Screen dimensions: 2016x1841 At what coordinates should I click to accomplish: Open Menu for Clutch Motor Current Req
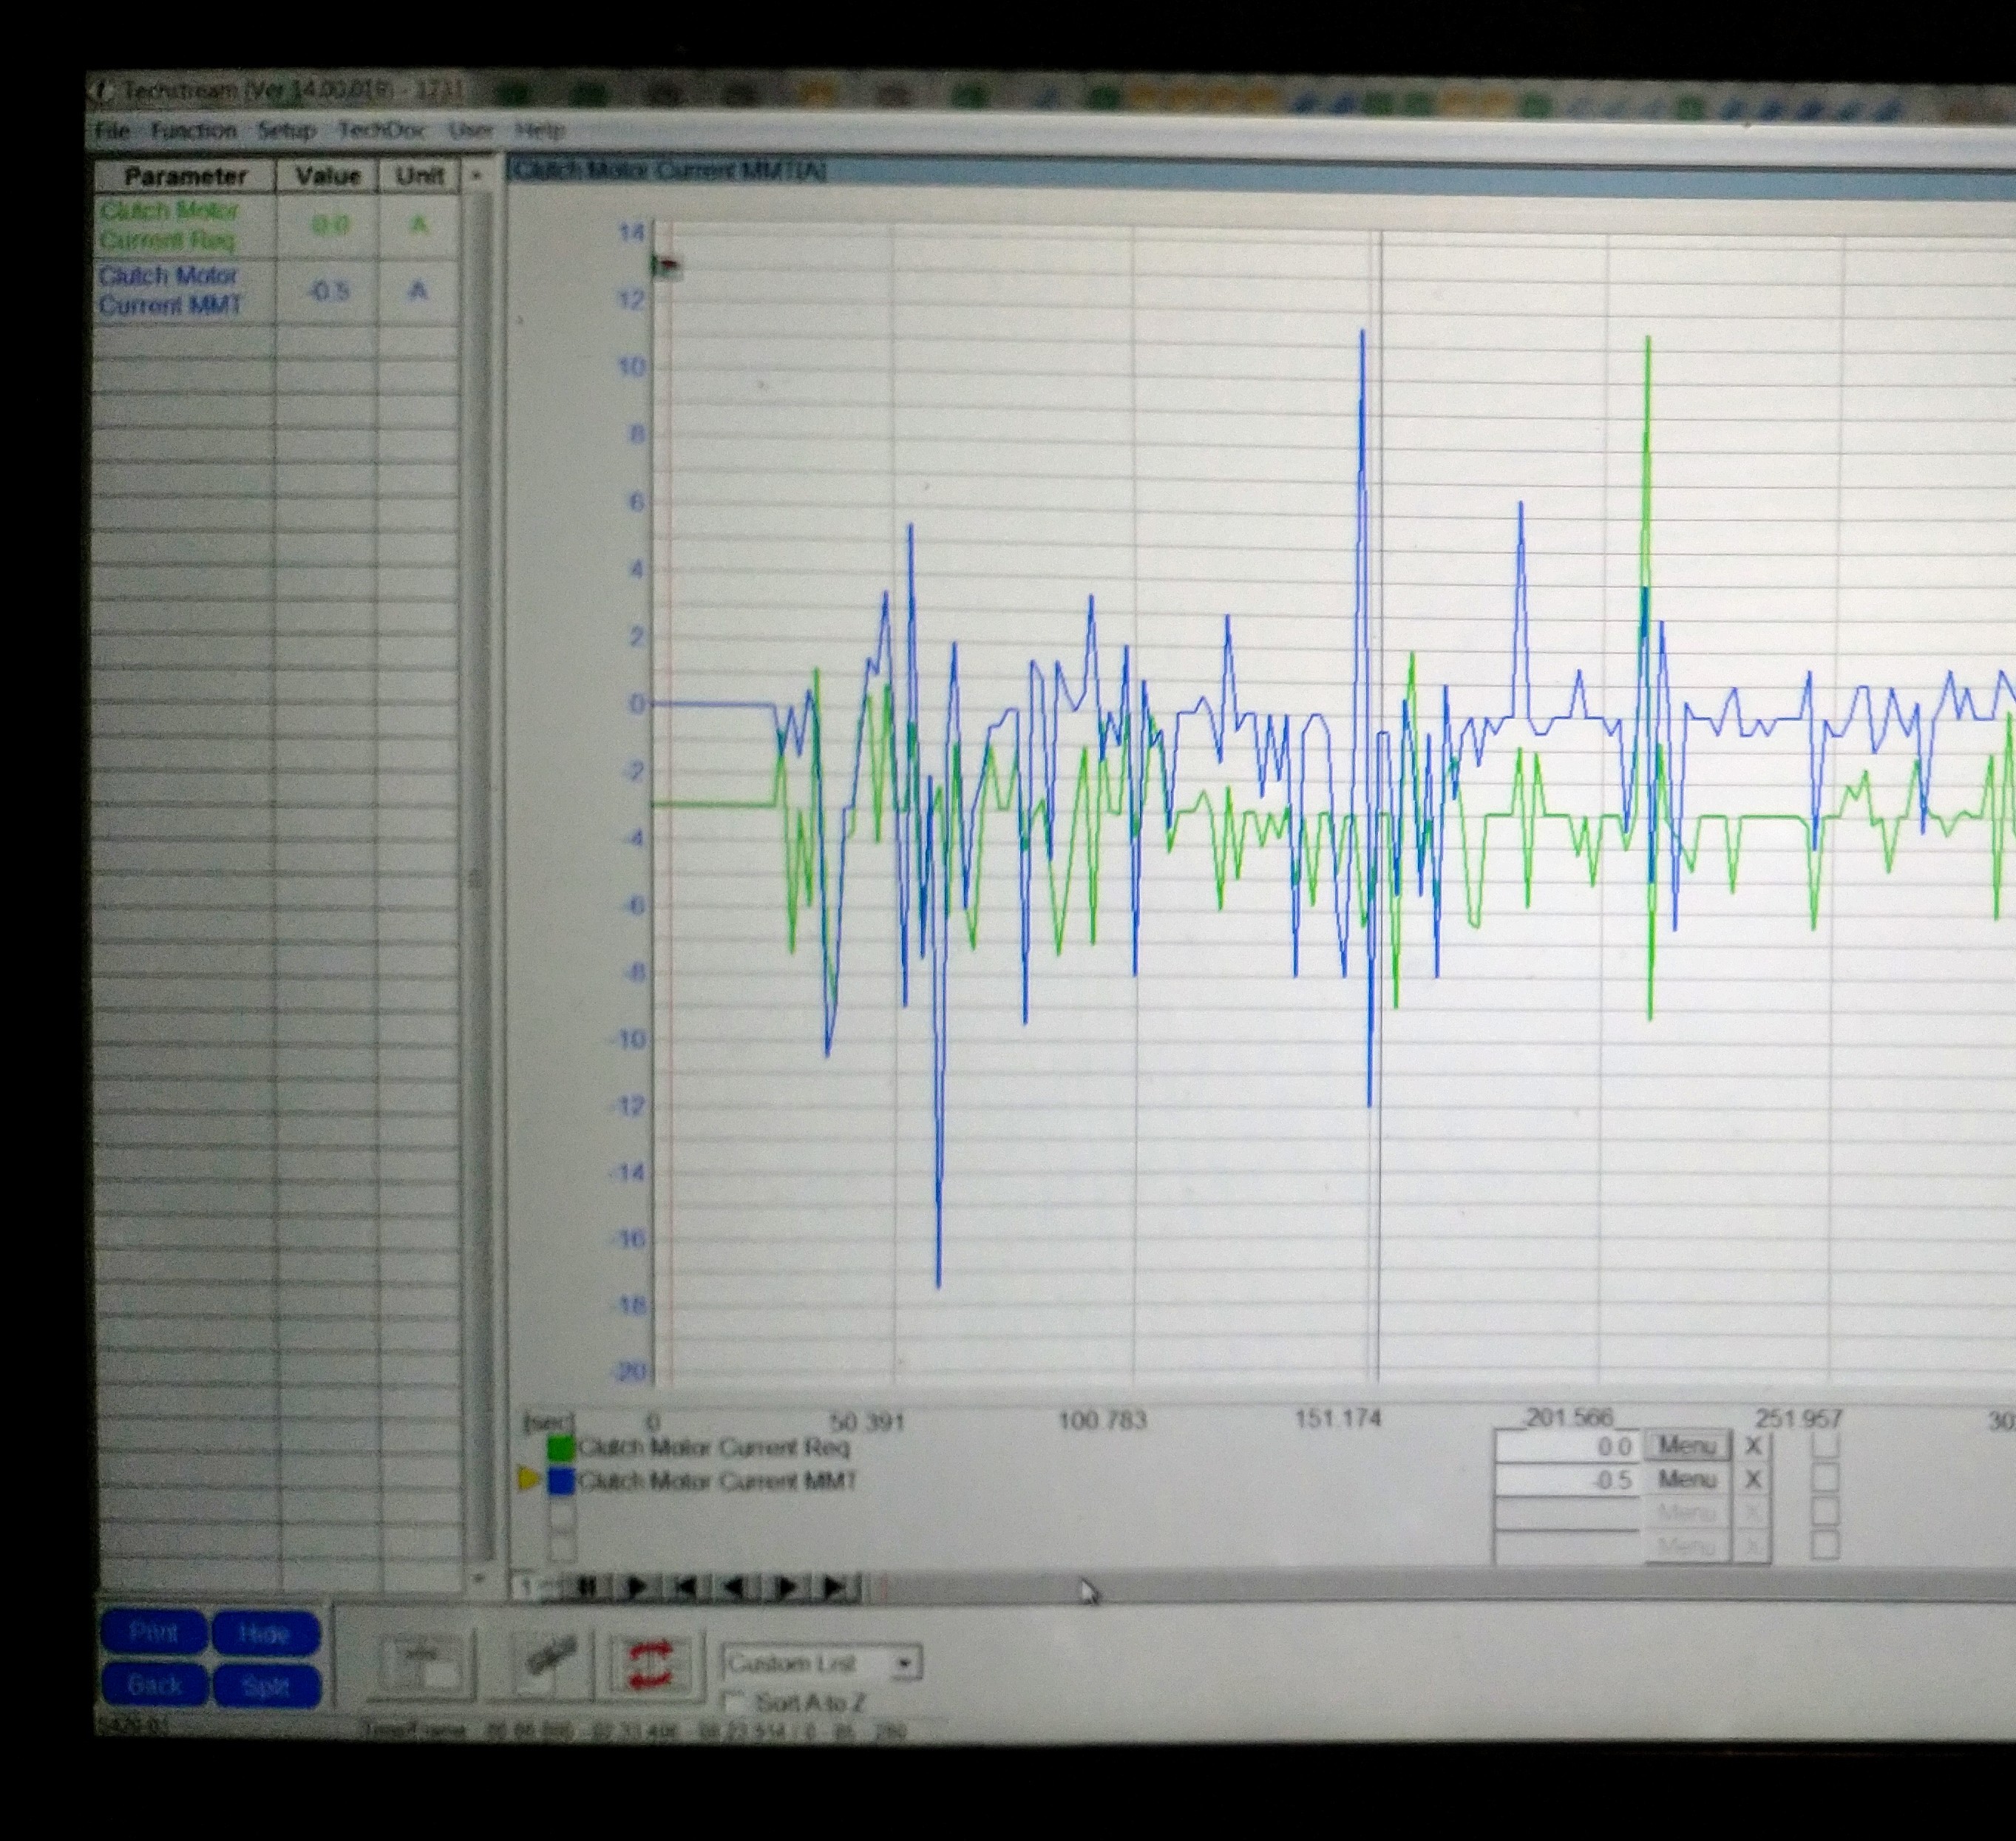click(x=1687, y=1446)
